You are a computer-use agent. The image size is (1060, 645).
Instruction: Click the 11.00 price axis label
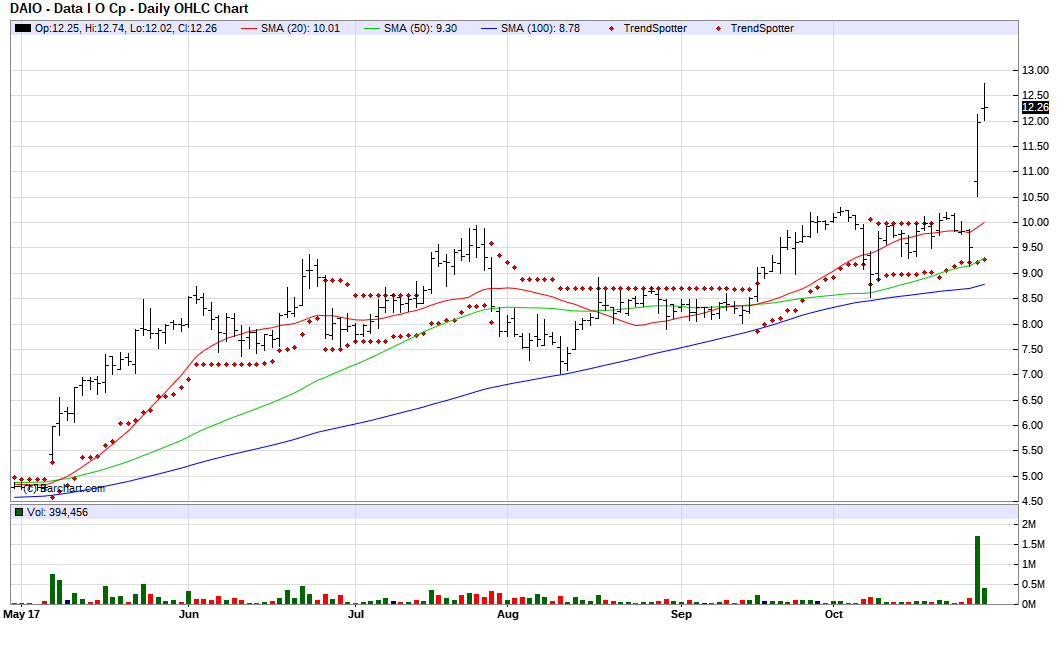tap(1035, 172)
